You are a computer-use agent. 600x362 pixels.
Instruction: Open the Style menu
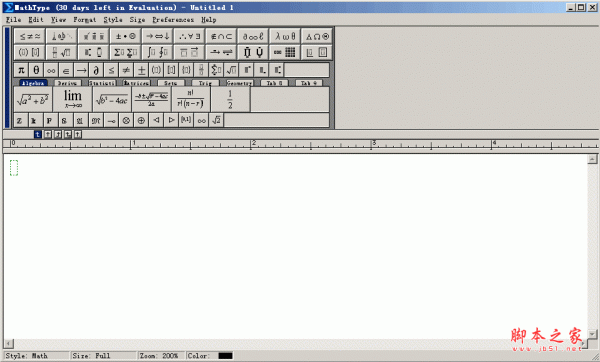coord(113,20)
